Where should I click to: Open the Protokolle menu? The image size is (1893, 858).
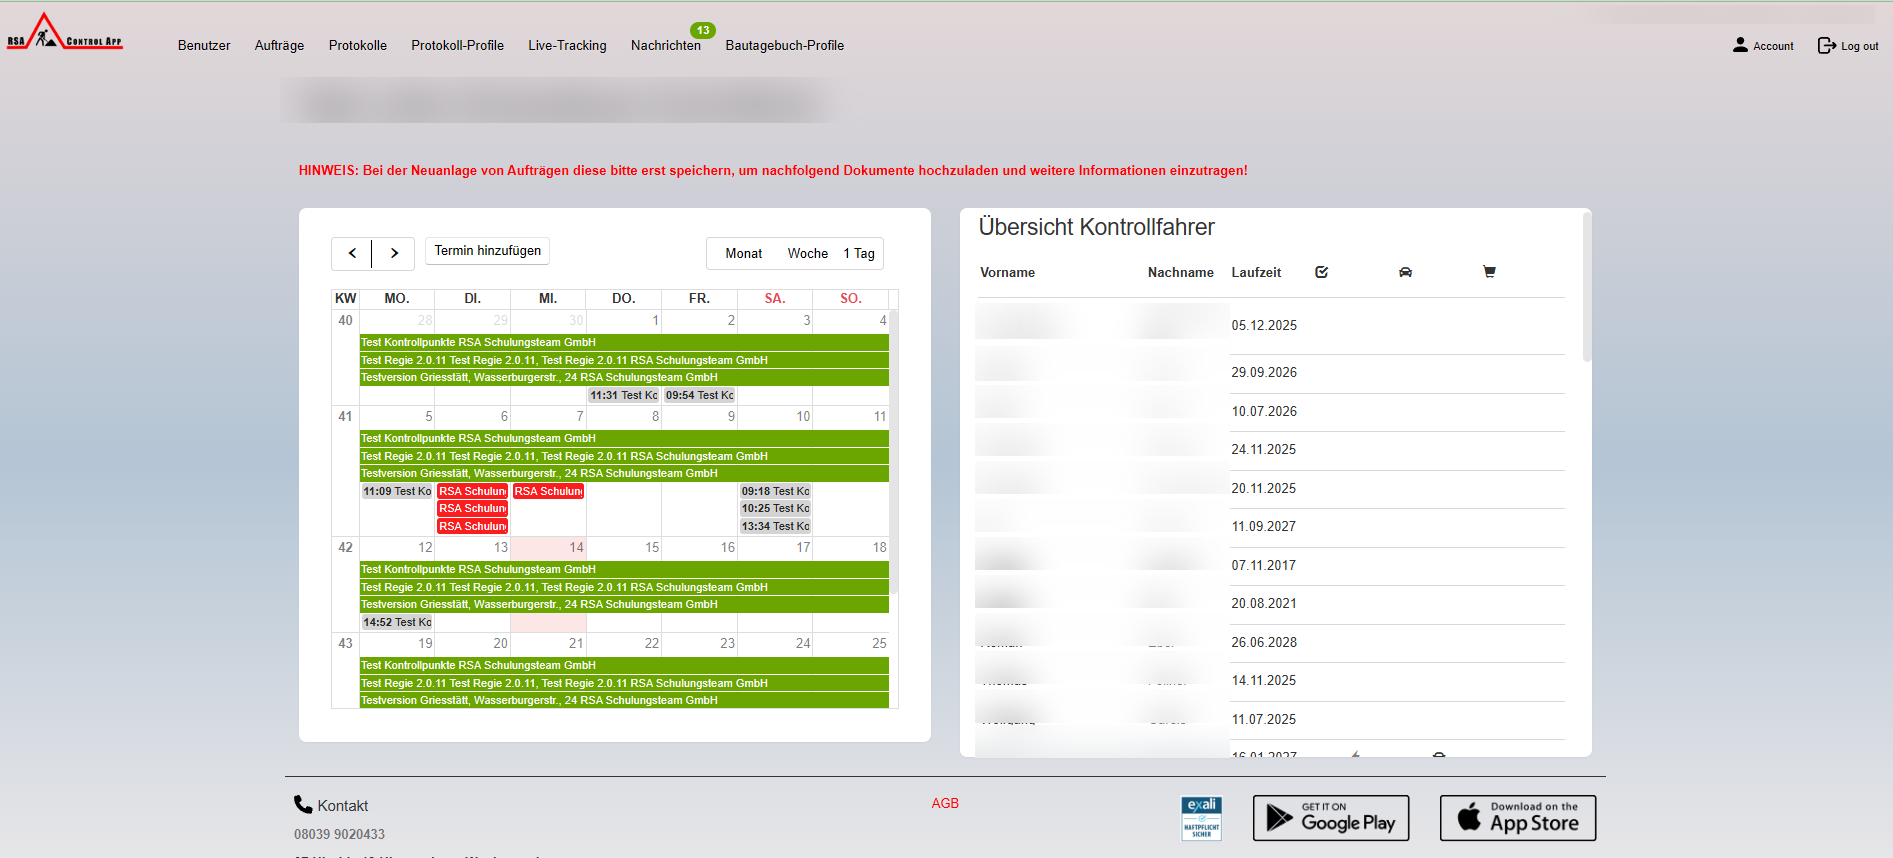pyautogui.click(x=358, y=46)
